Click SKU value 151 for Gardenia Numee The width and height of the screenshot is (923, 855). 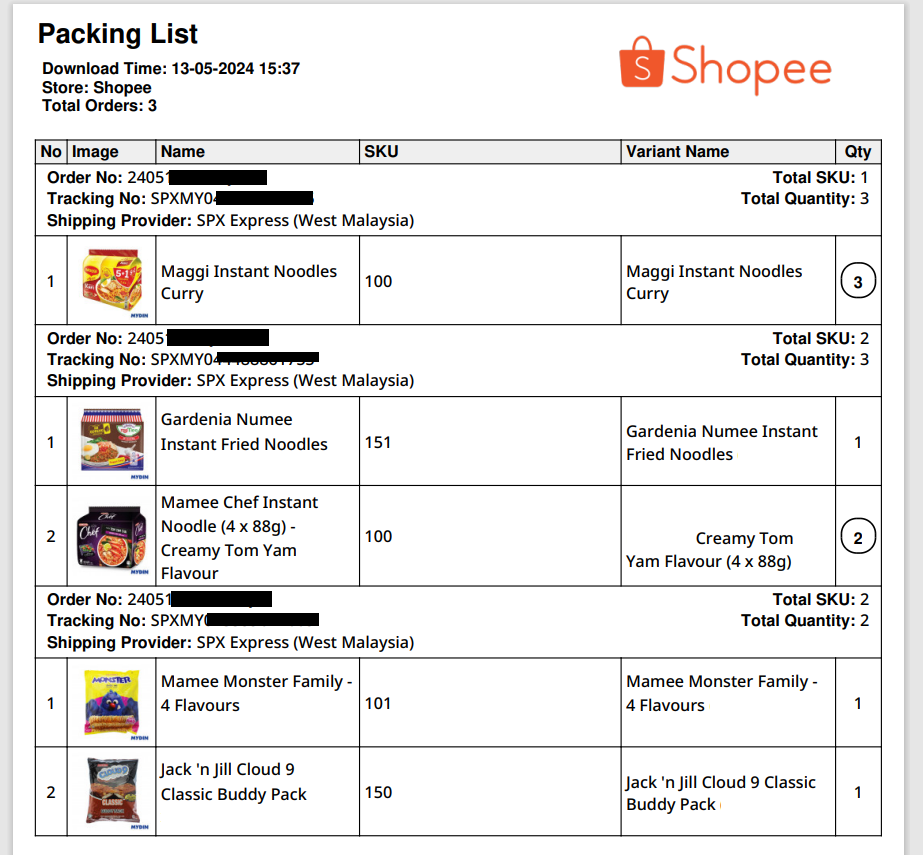pyautogui.click(x=378, y=442)
